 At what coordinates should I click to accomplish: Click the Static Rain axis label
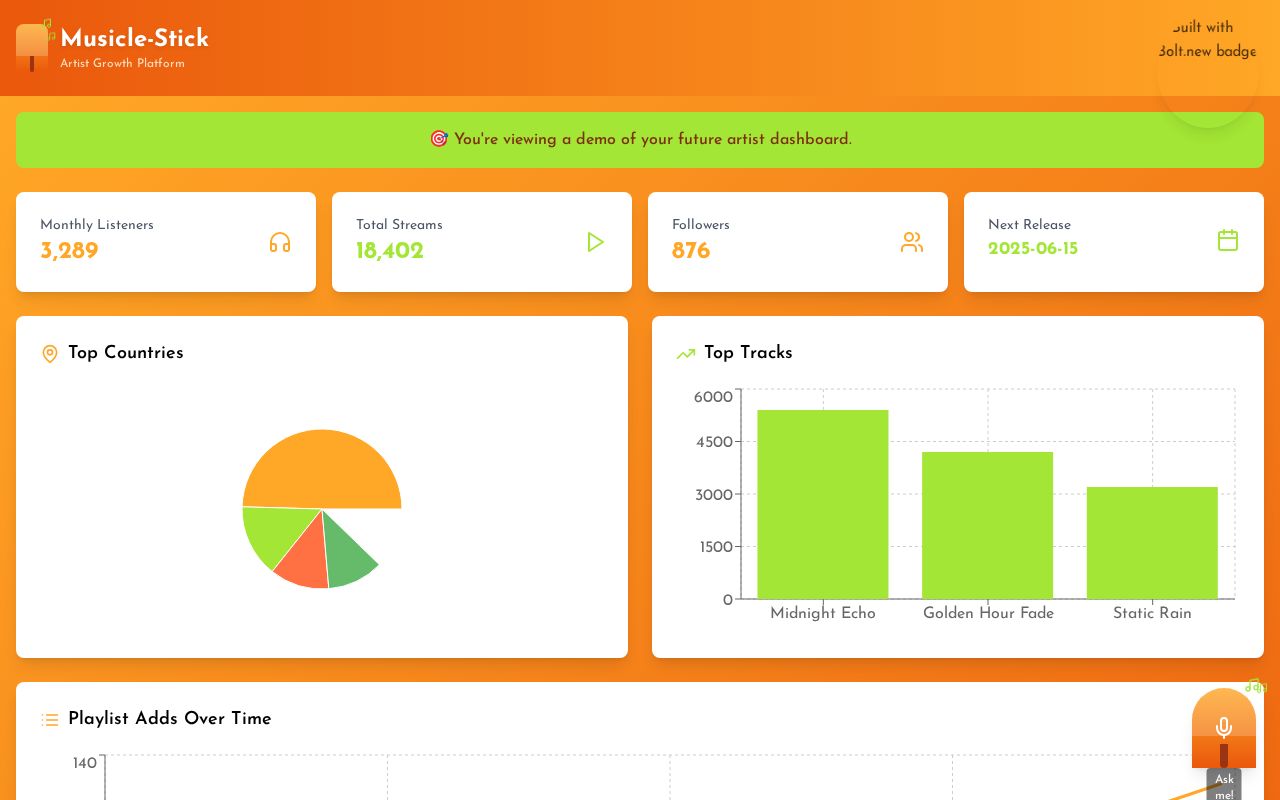coord(1152,613)
